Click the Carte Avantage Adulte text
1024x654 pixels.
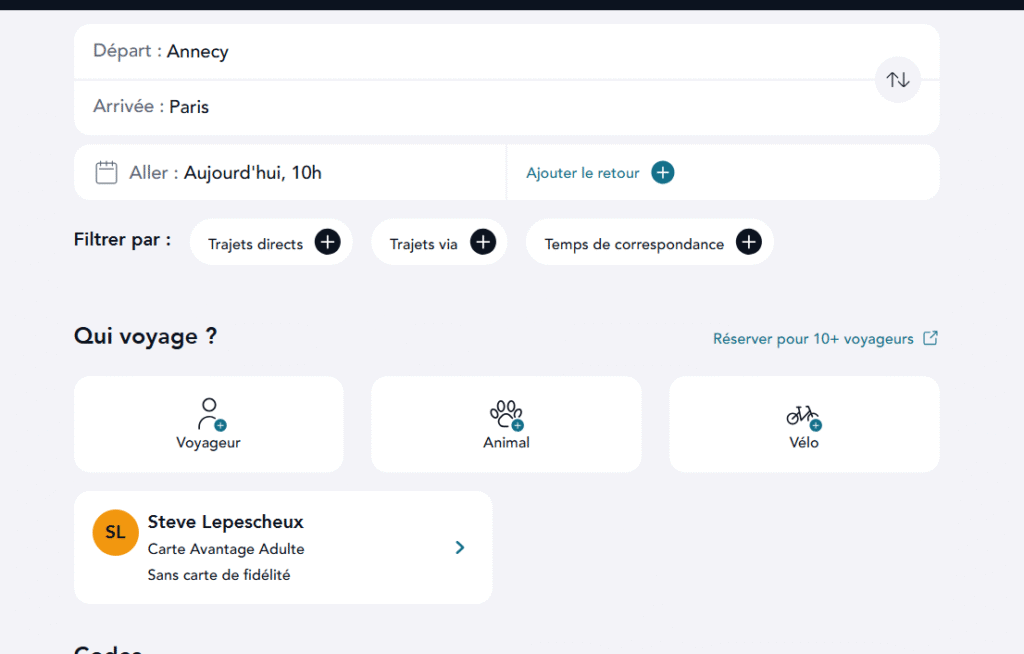click(226, 549)
